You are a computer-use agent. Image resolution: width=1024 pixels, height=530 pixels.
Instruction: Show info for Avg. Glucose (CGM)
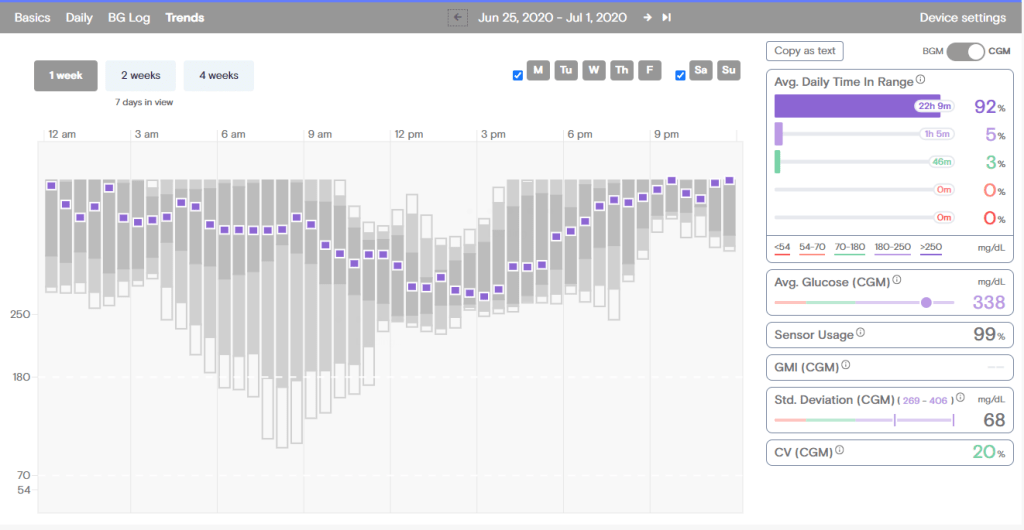(x=896, y=281)
